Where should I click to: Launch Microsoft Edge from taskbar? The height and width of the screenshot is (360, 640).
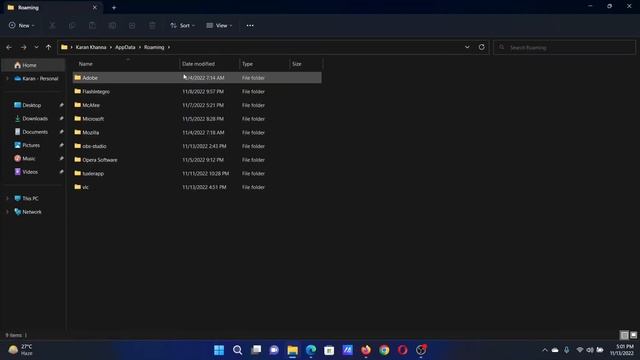[311, 350]
